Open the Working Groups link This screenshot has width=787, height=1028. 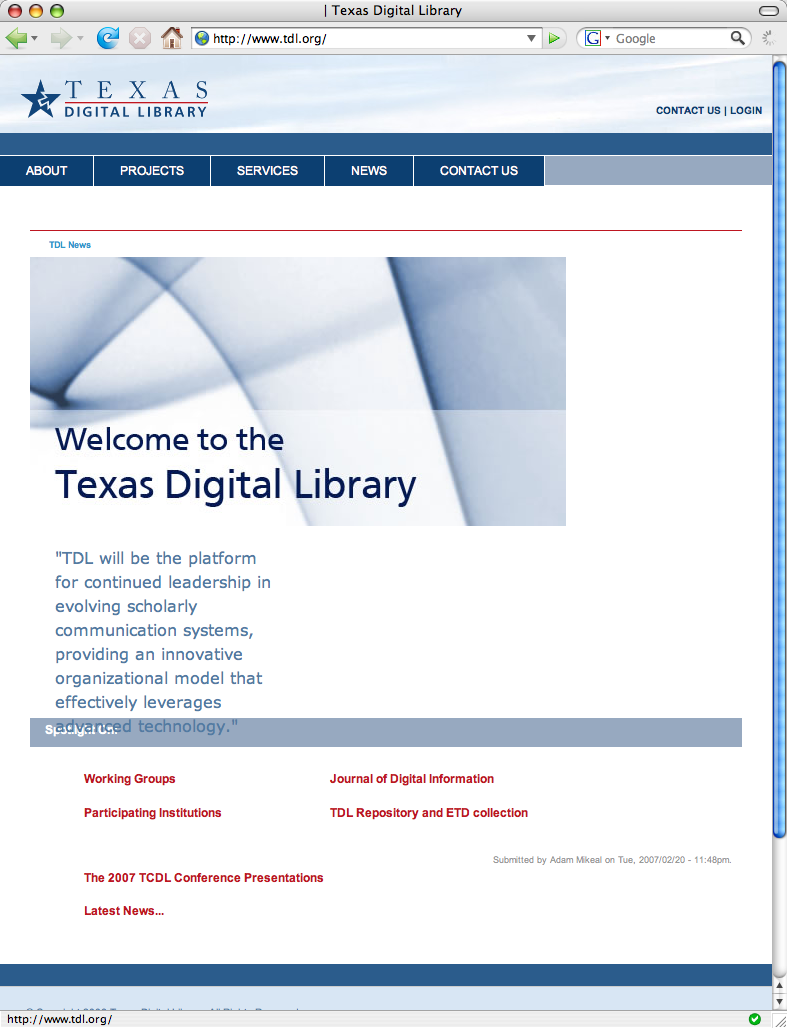coord(129,779)
